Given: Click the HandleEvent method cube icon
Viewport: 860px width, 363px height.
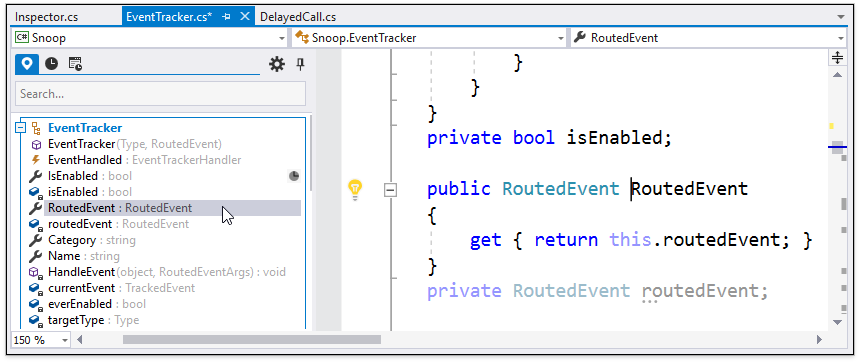Looking at the screenshot, I should pos(36,272).
